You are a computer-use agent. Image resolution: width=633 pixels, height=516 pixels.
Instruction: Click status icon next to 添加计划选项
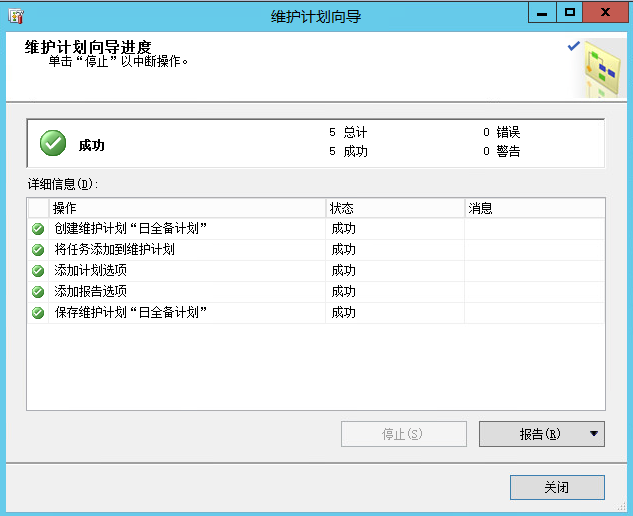tap(38, 271)
